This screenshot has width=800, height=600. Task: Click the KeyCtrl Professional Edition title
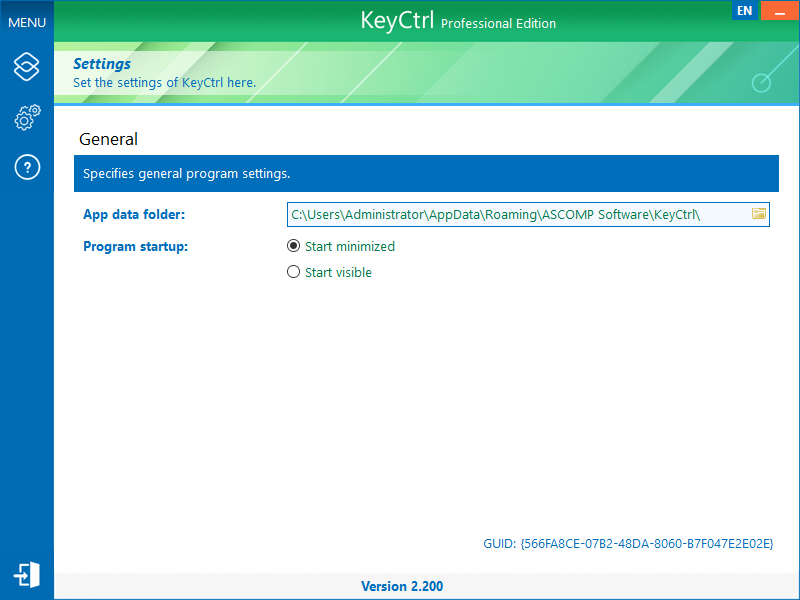[458, 21]
